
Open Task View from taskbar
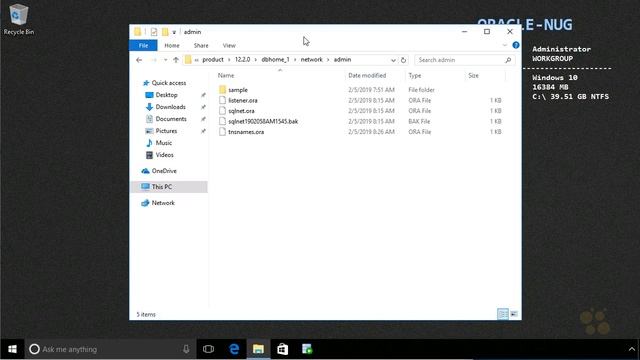(209, 349)
